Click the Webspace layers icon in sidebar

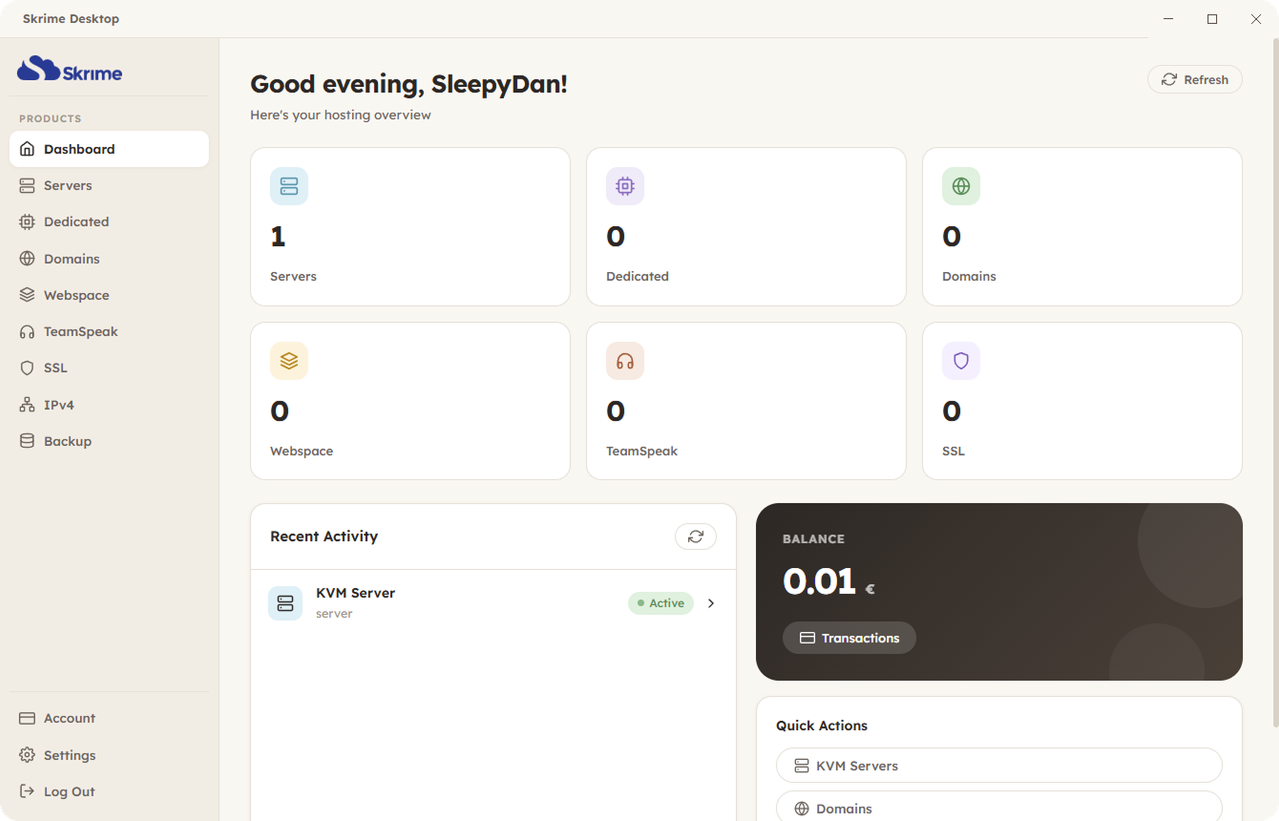pos(27,295)
